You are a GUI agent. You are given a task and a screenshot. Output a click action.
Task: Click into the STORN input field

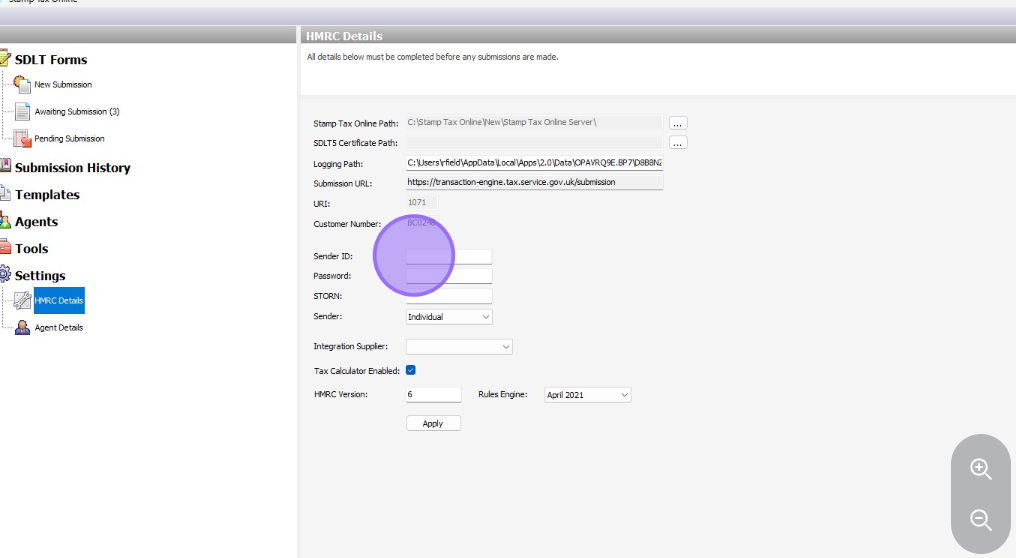point(449,296)
